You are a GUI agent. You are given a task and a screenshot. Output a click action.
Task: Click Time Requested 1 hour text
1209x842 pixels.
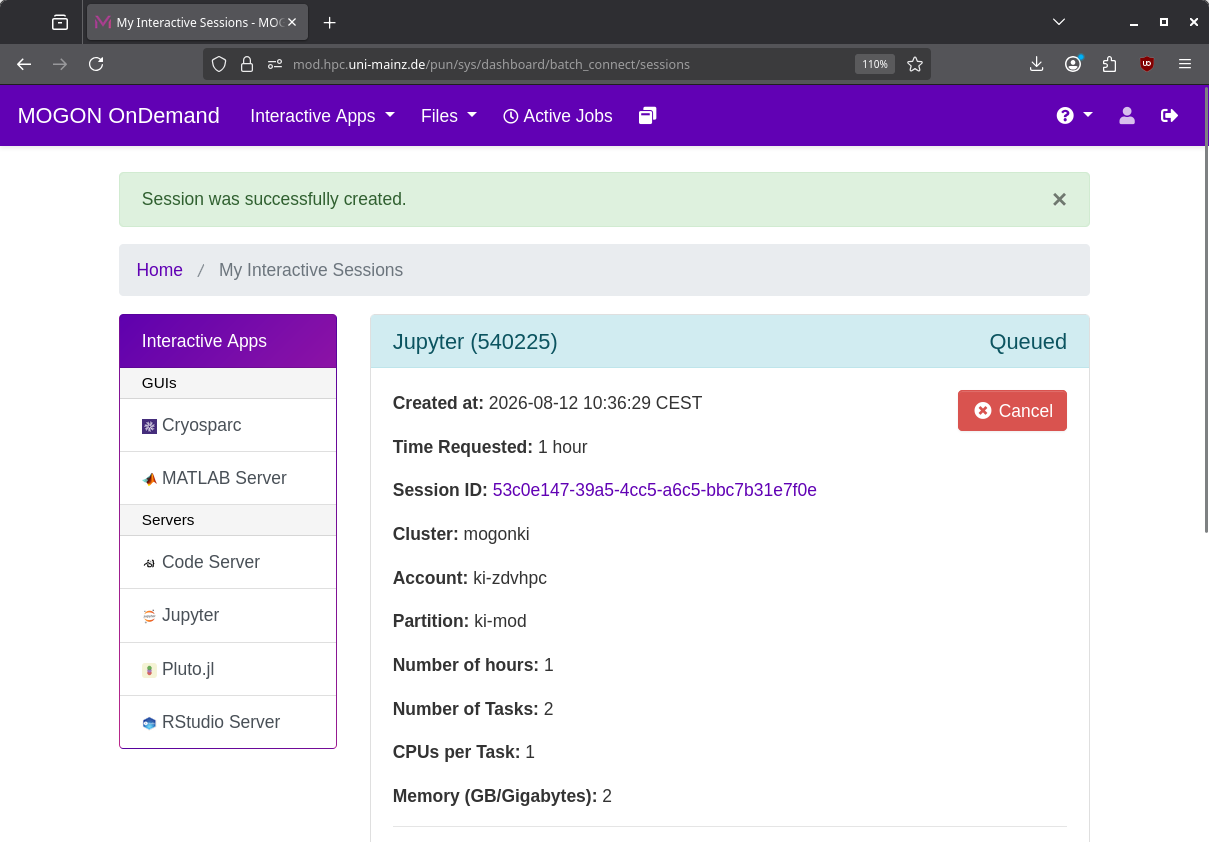tap(490, 447)
